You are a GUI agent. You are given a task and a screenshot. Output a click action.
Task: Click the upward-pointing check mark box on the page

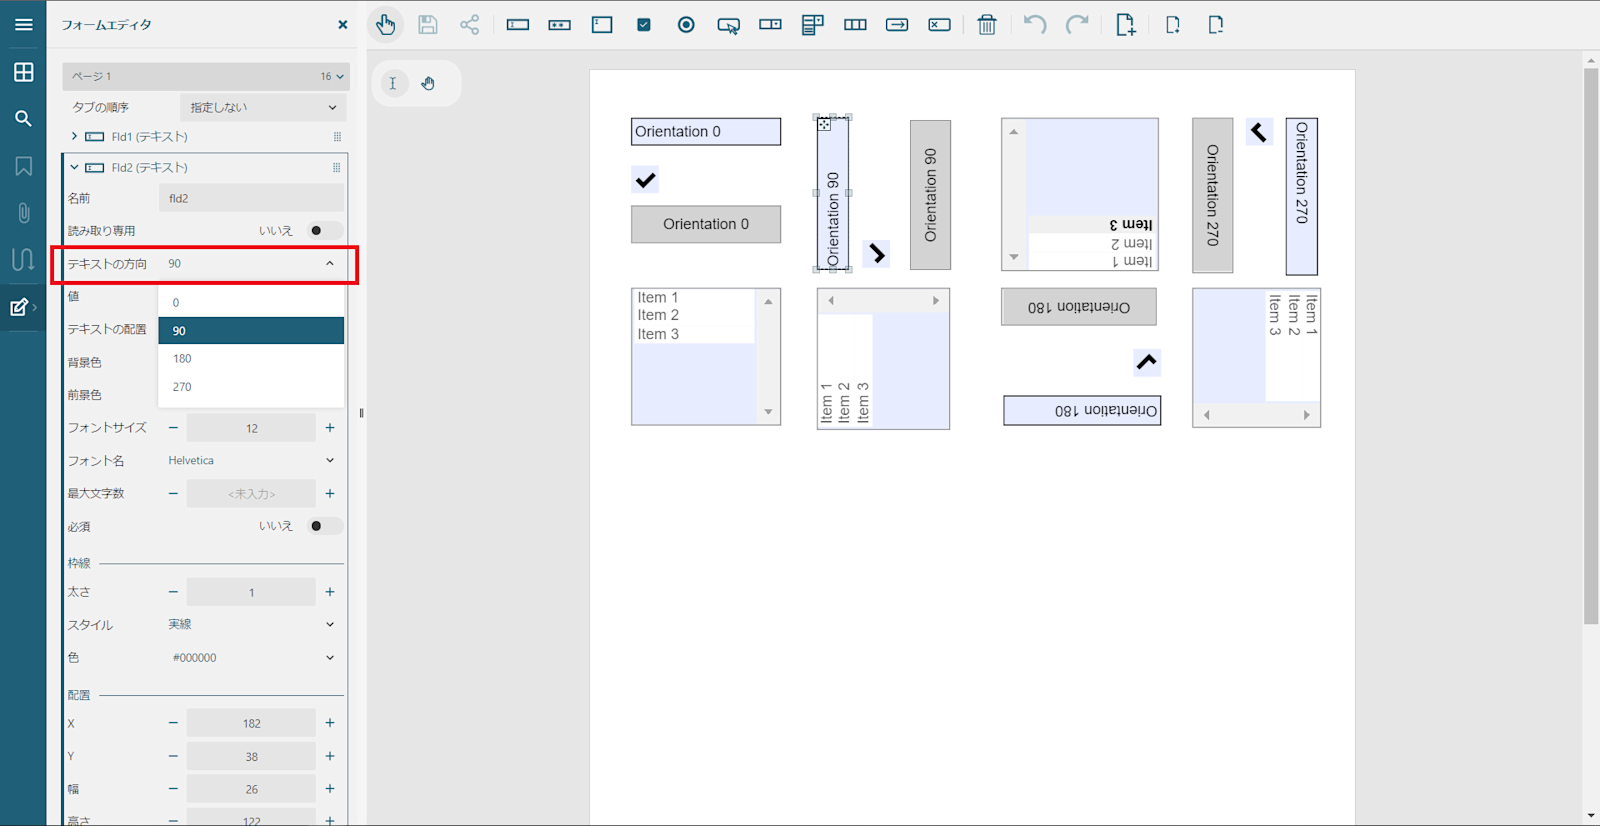click(x=1147, y=362)
